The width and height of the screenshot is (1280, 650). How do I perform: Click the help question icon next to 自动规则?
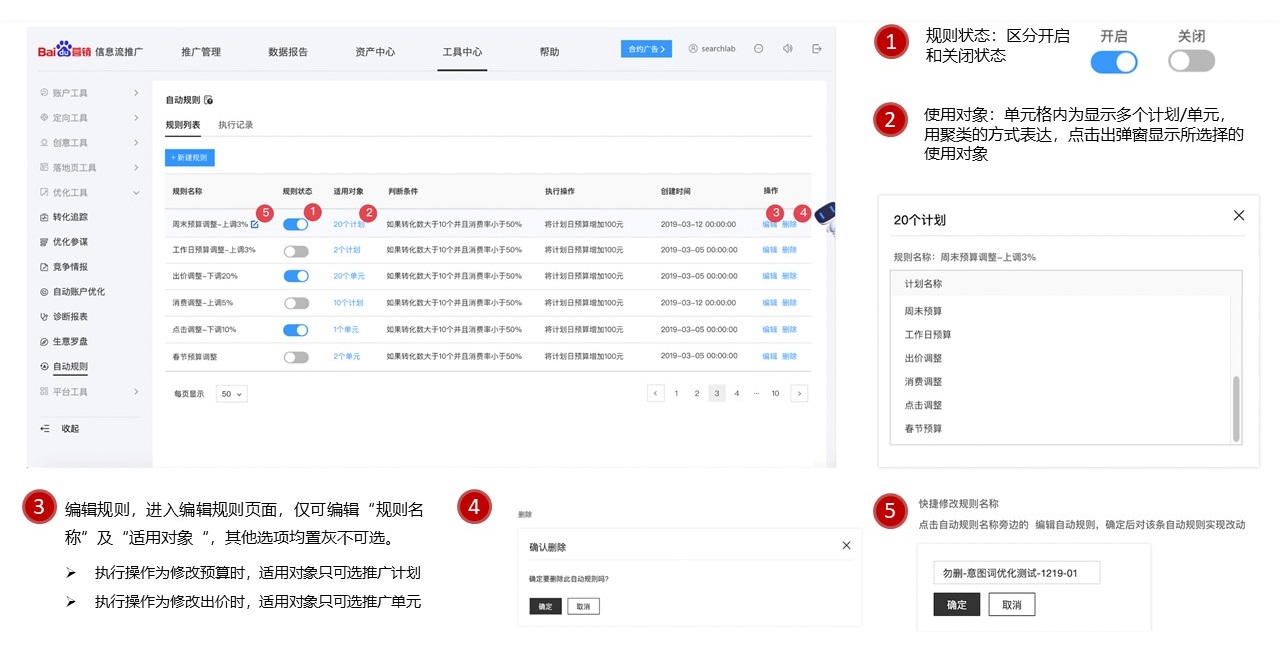[x=208, y=100]
